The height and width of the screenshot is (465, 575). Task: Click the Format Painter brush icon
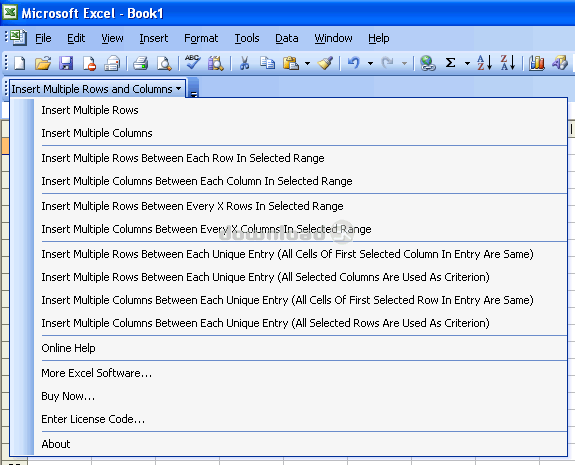tap(325, 63)
